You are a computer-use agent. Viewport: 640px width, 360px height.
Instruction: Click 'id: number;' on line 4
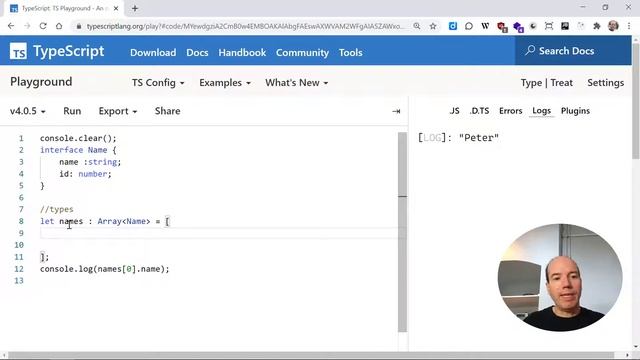(x=85, y=174)
